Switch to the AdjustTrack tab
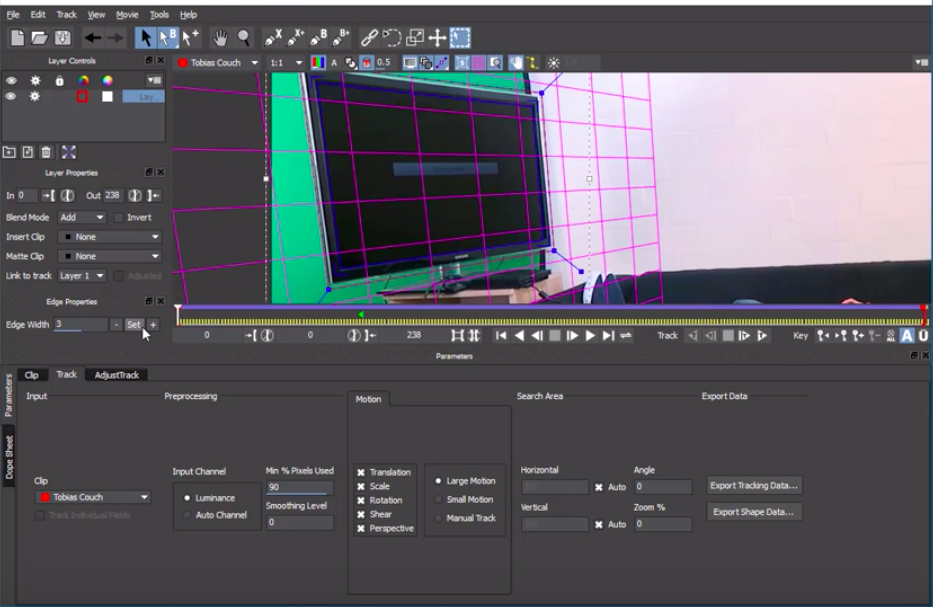Viewport: 933px width, 607px height. (x=117, y=375)
